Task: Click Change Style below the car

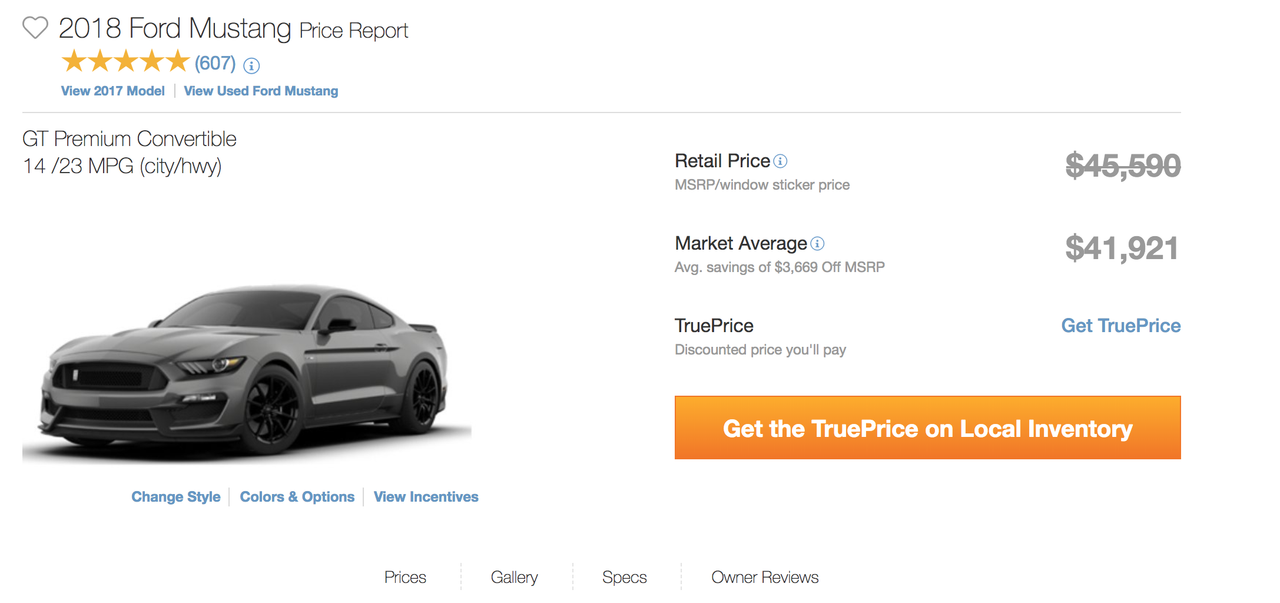Action: 176,497
